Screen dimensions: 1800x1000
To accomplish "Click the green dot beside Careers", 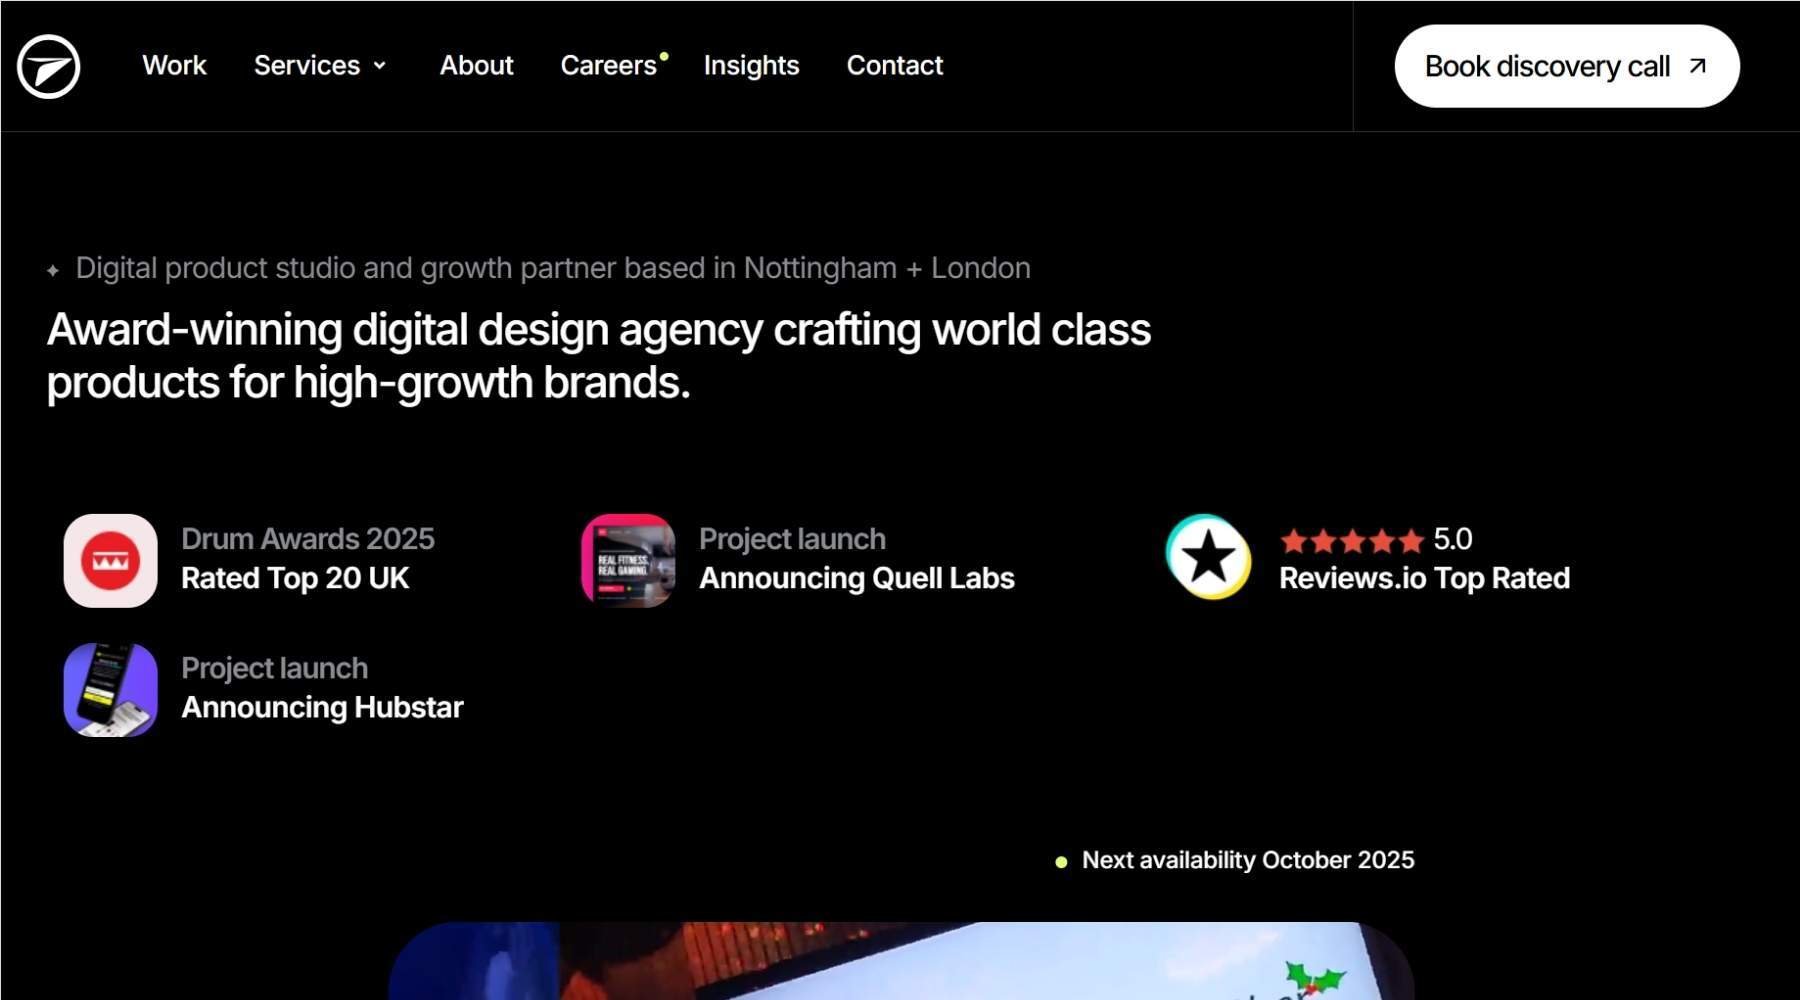I will 663,54.
